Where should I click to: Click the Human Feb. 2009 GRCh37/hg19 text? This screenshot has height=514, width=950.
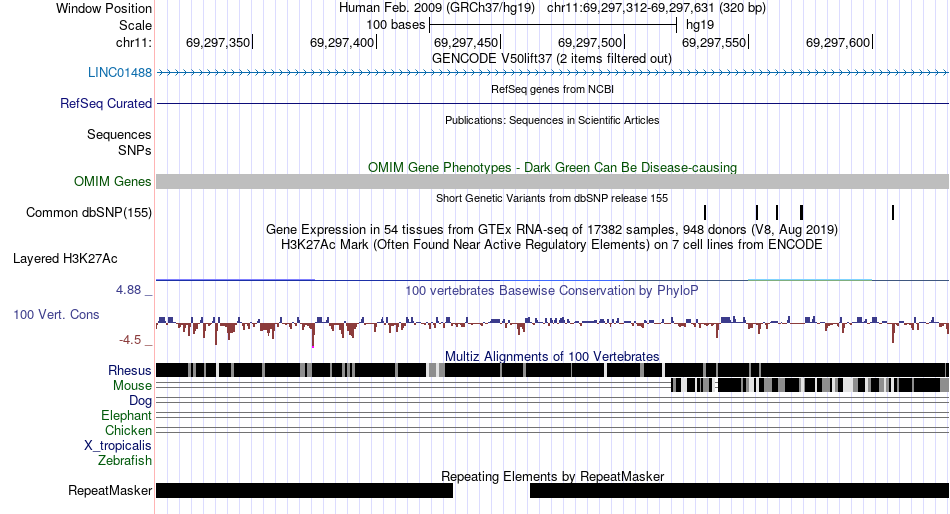click(437, 8)
